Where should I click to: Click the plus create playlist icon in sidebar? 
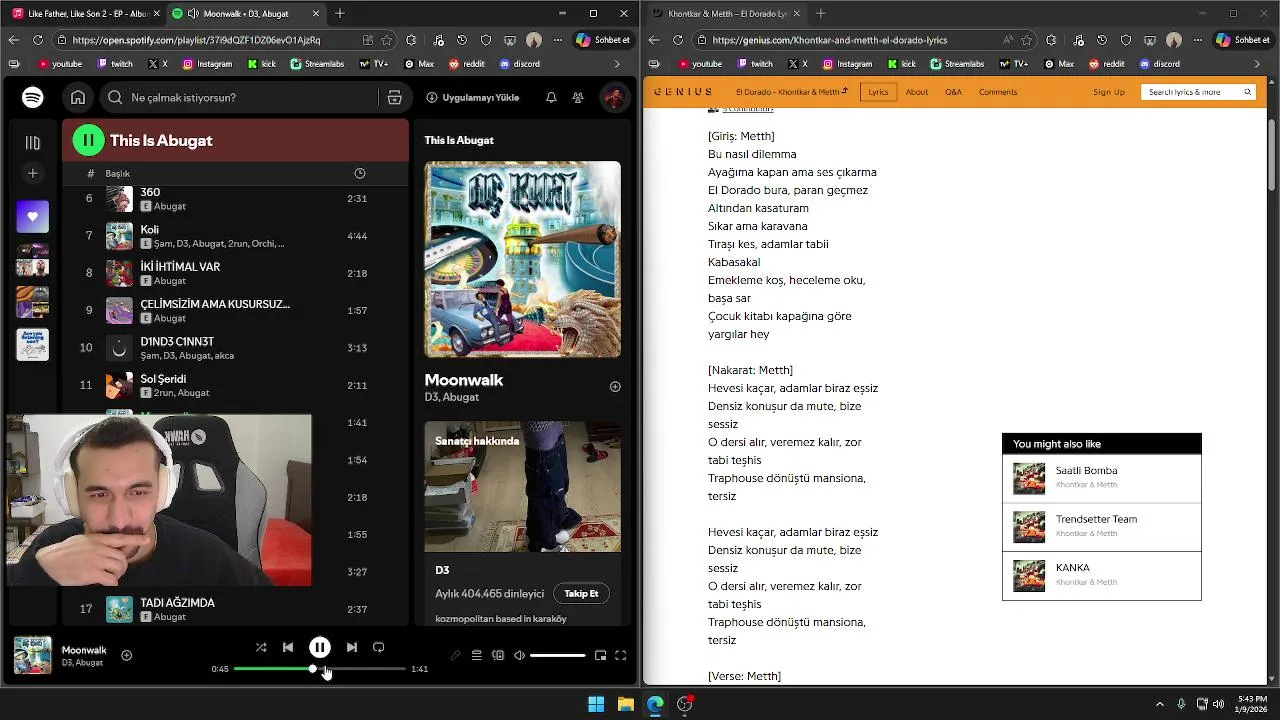tap(33, 174)
